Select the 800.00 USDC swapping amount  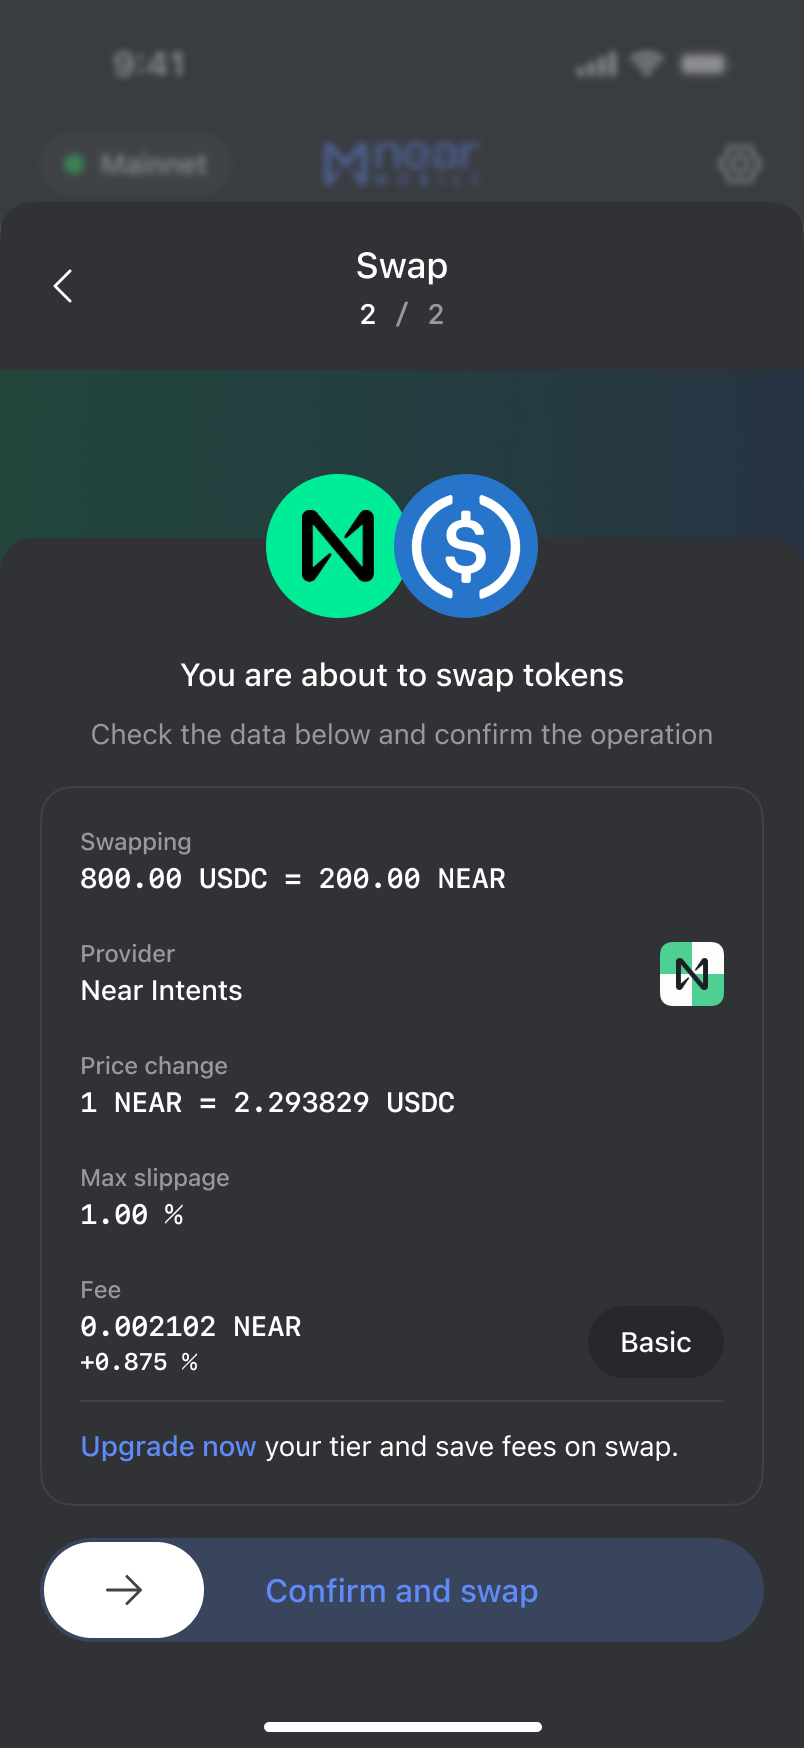[x=174, y=879]
